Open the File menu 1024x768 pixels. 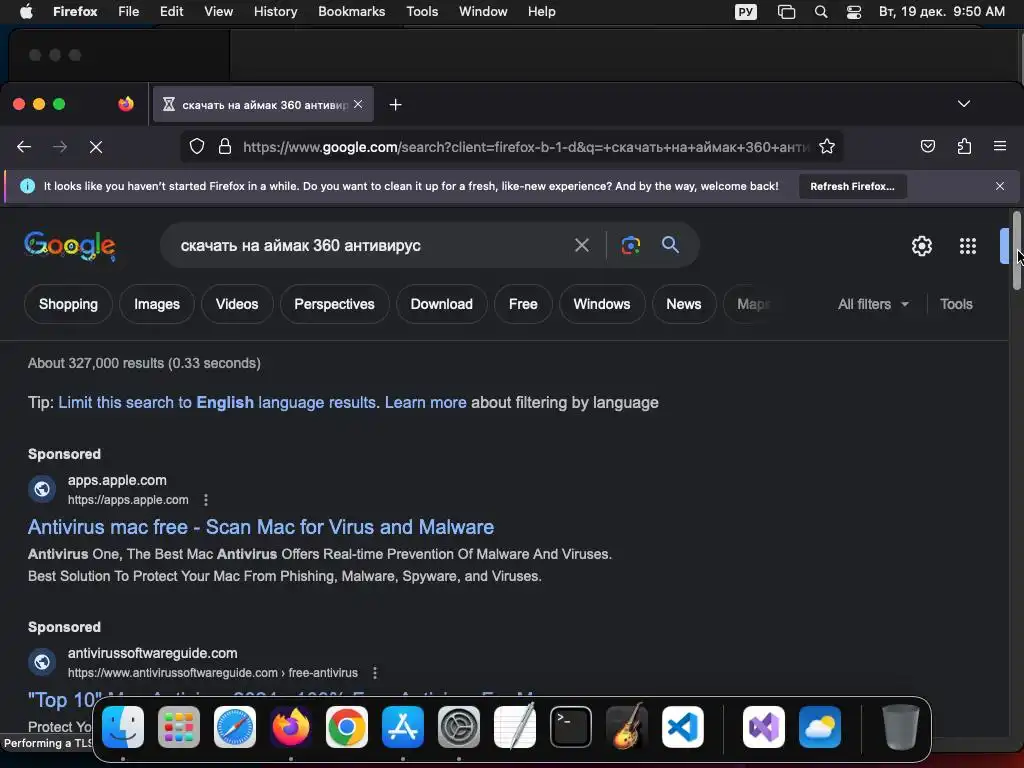point(128,12)
